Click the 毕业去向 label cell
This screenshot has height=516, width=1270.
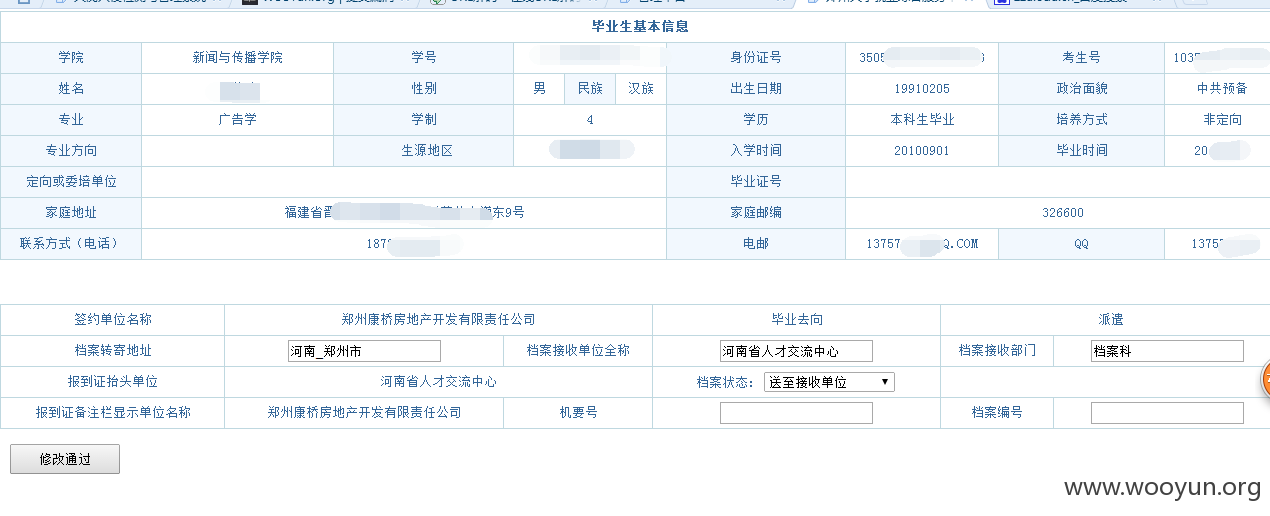pos(796,320)
